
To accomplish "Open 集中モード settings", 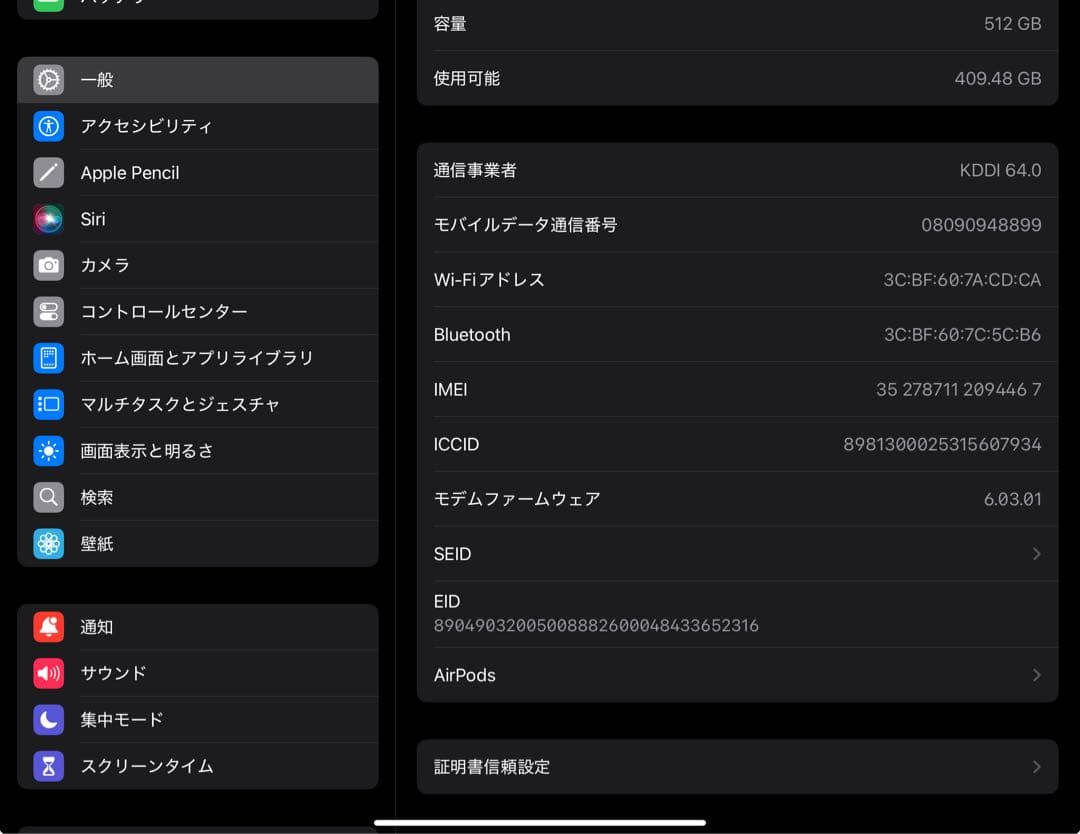I will tap(198, 720).
